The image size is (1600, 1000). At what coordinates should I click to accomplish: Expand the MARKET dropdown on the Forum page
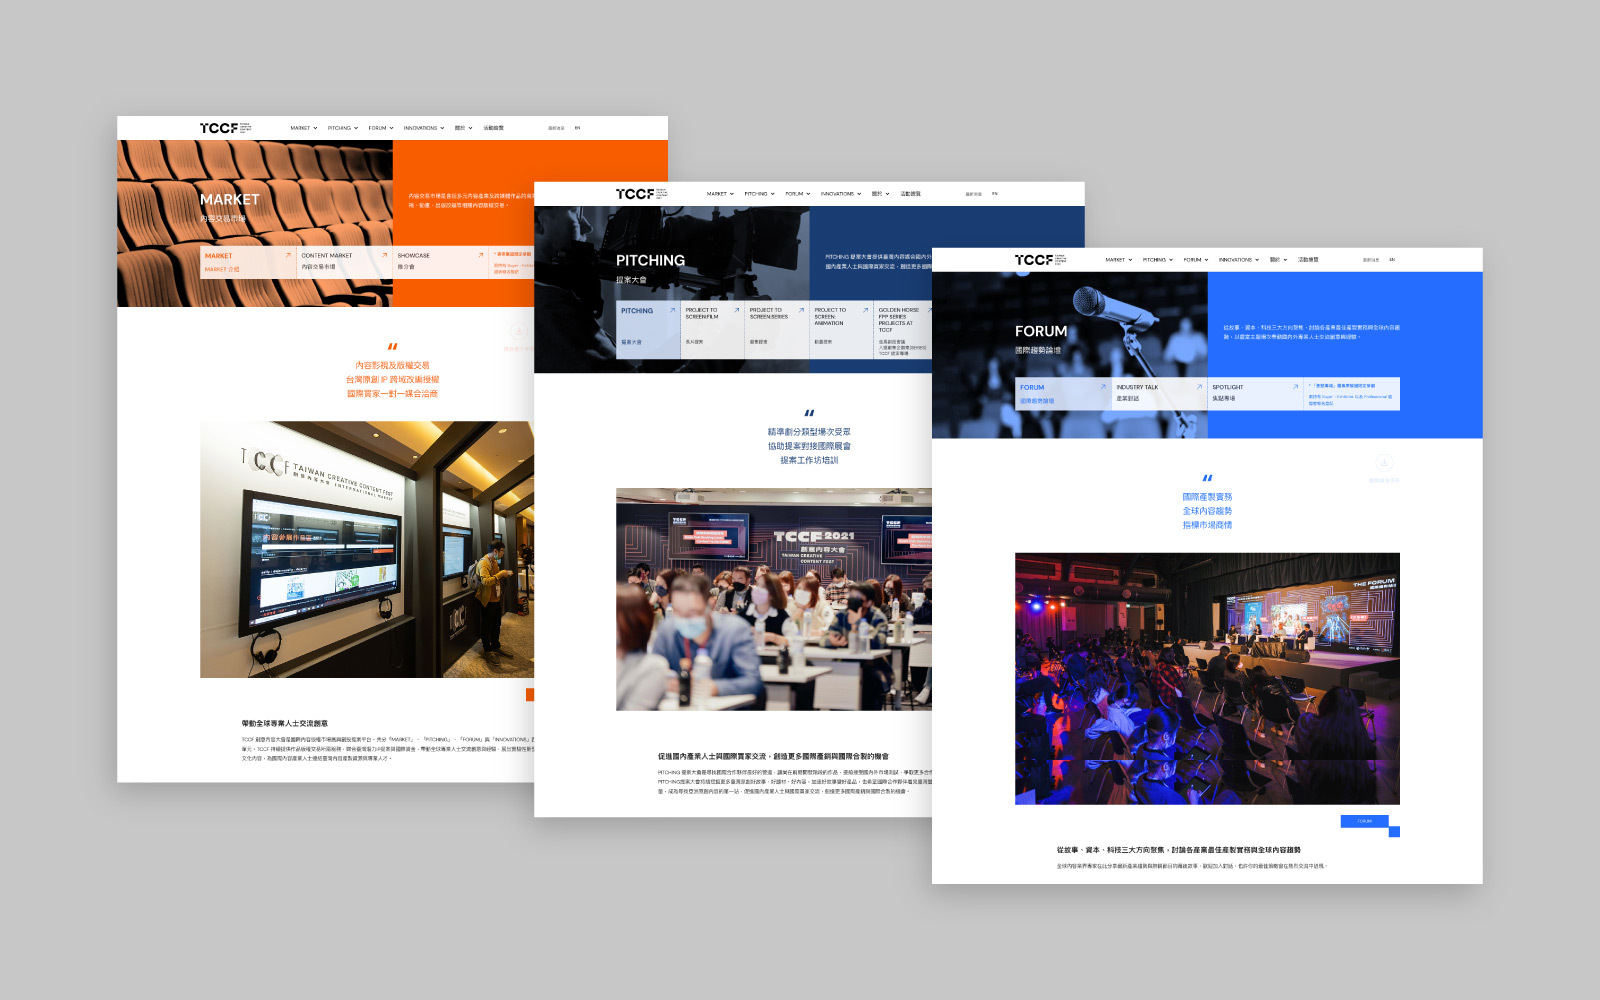pos(1118,260)
